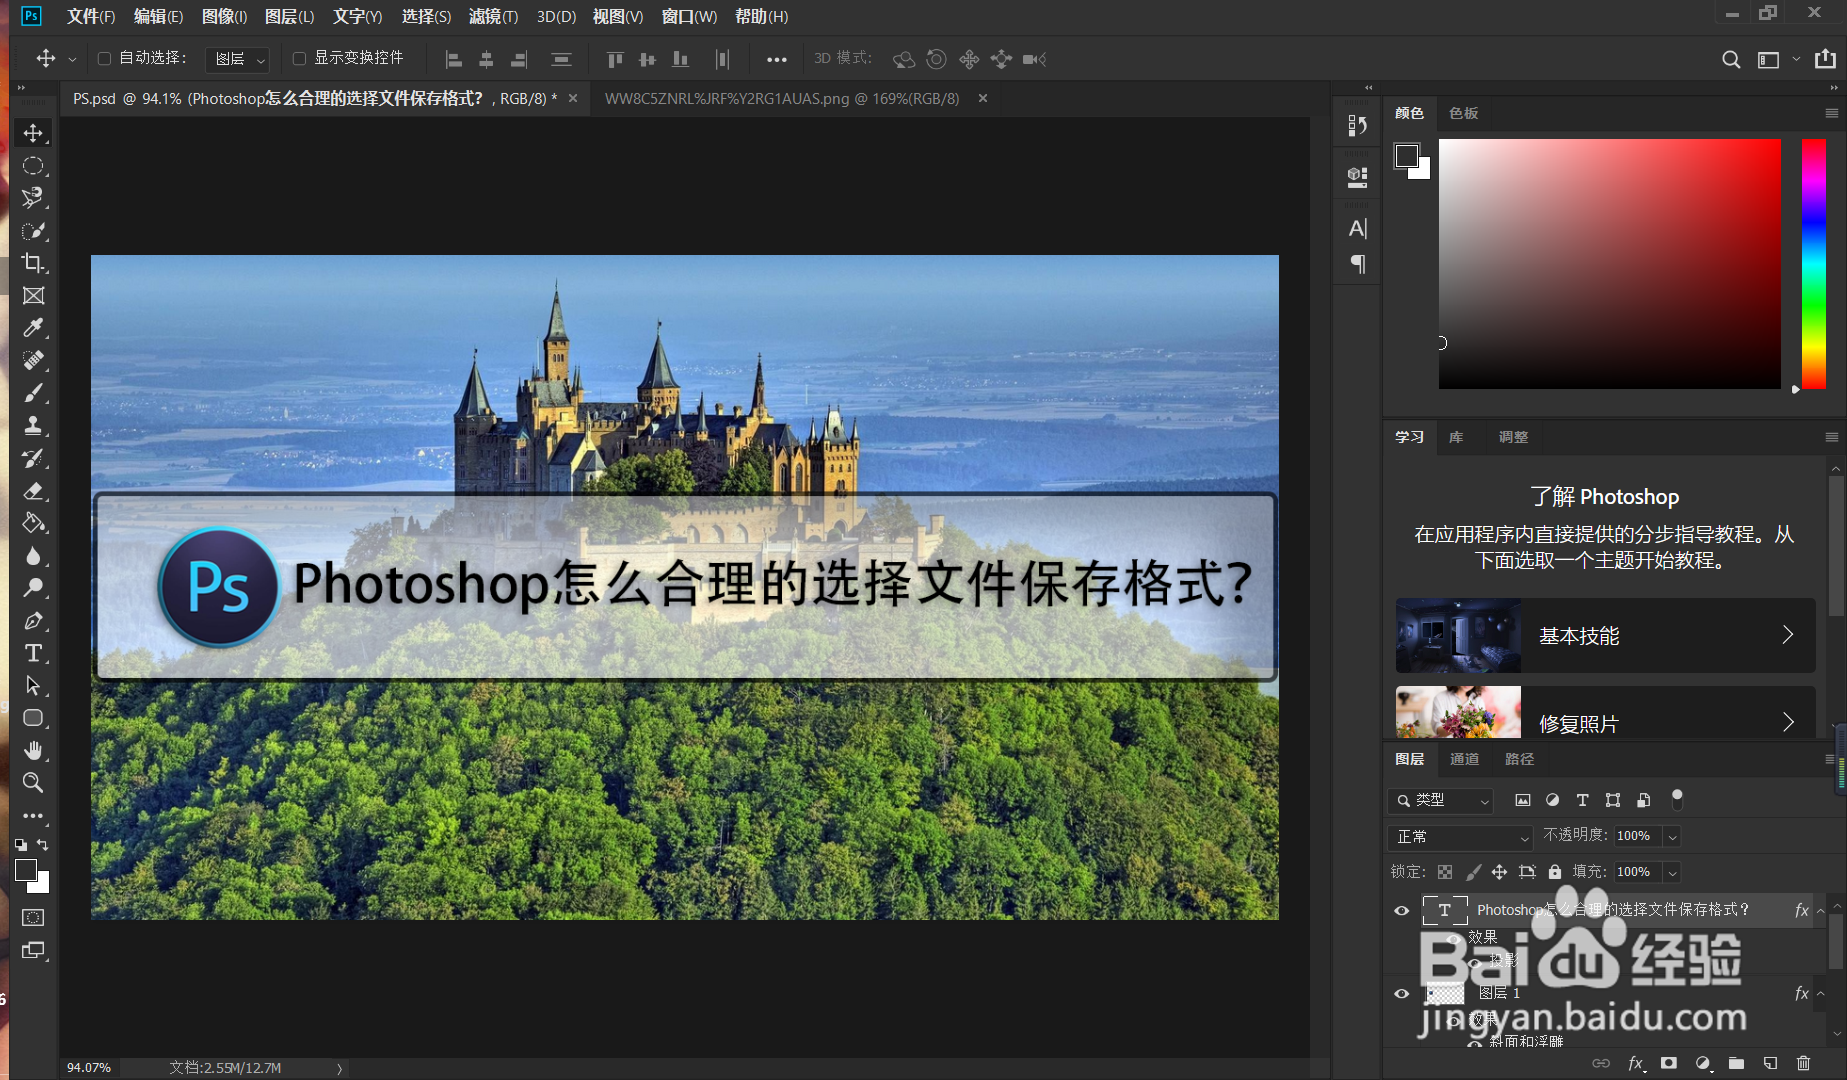Click the delete layer trash icon
Viewport: 1847px width, 1080px height.
(x=1804, y=1063)
